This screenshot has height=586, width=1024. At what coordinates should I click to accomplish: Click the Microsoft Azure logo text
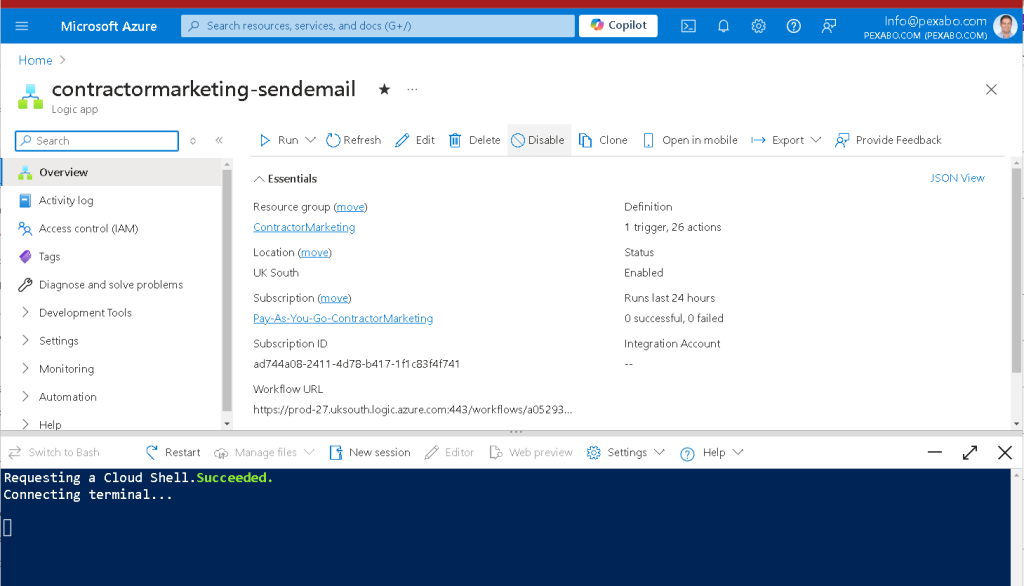(109, 26)
